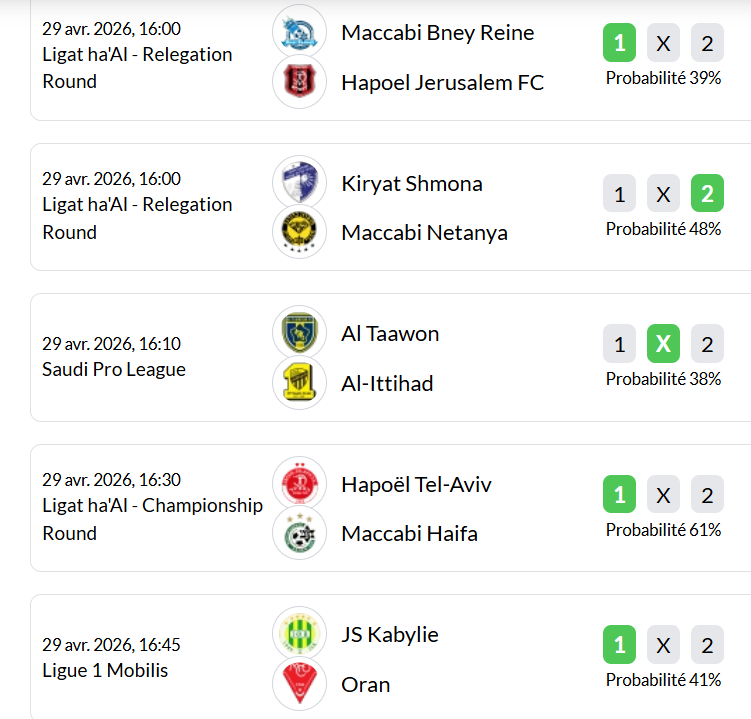Click the Maccabi Haifa club logo
The width and height of the screenshot is (751, 719).
tap(299, 533)
